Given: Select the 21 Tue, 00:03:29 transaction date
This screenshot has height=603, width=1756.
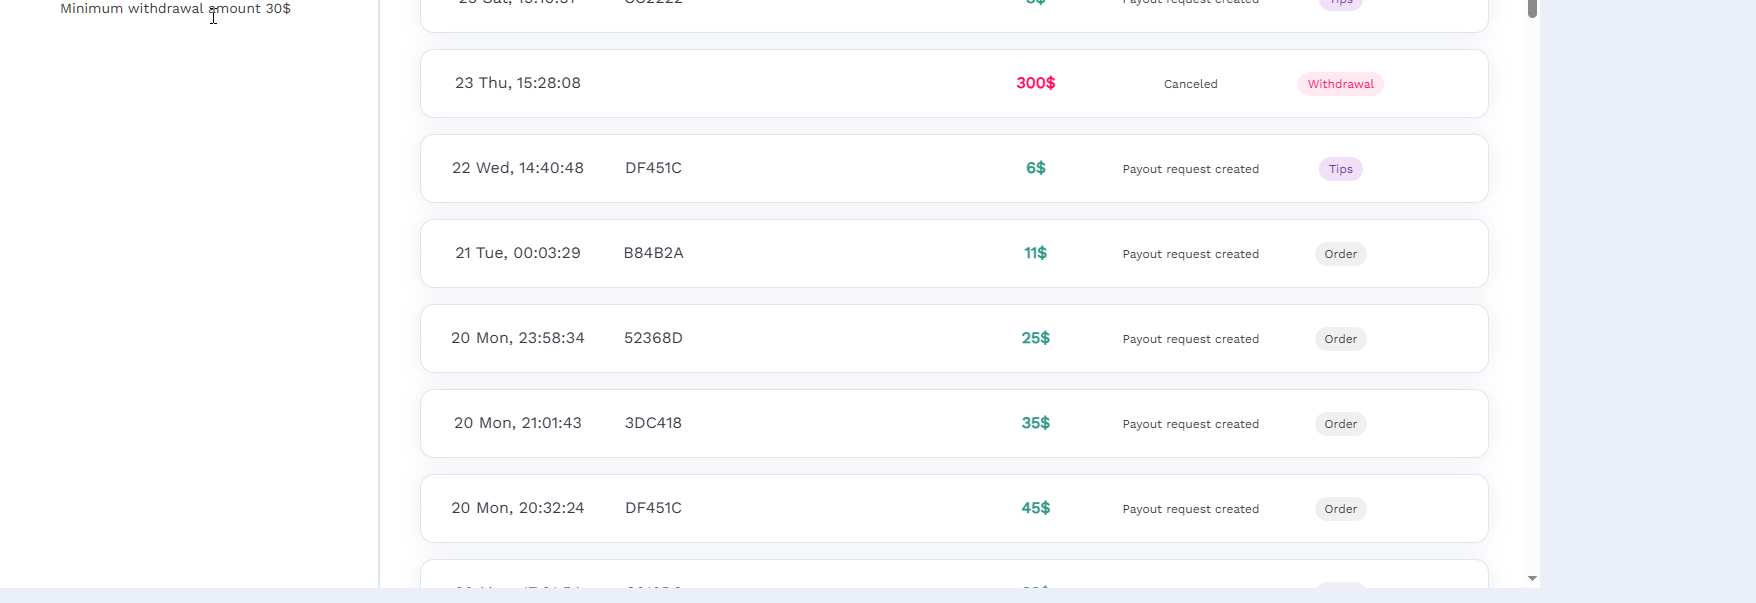Looking at the screenshot, I should [x=518, y=253].
